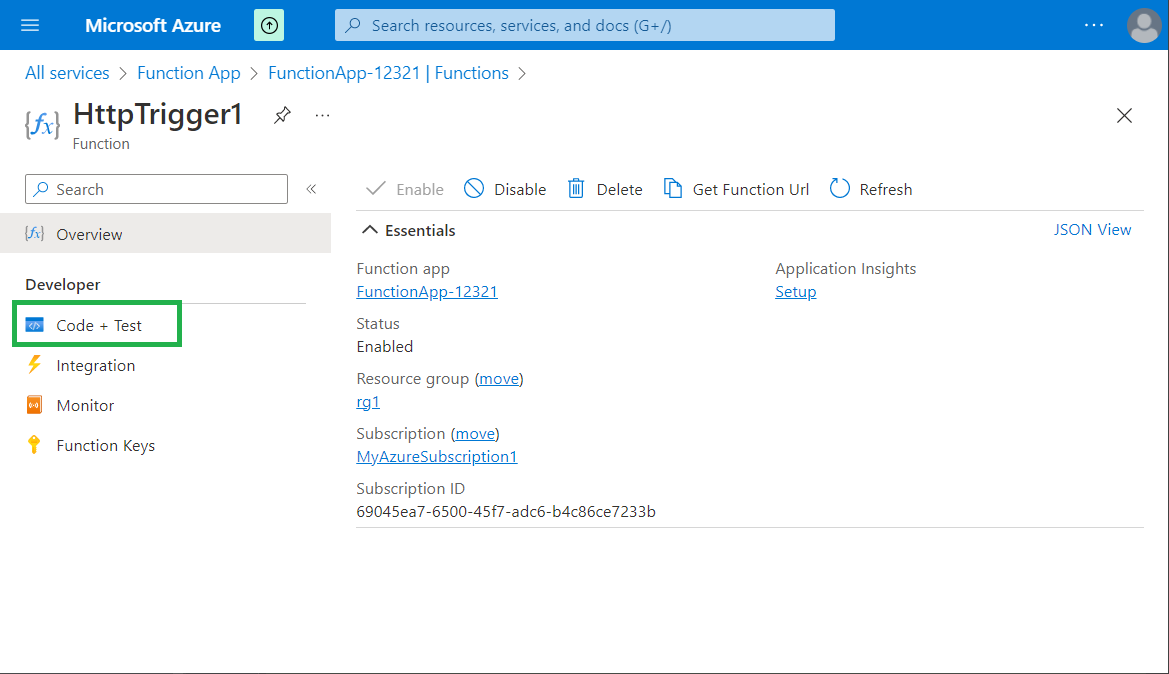This screenshot has width=1169, height=674.
Task: Open the JSON View link
Action: click(x=1092, y=230)
